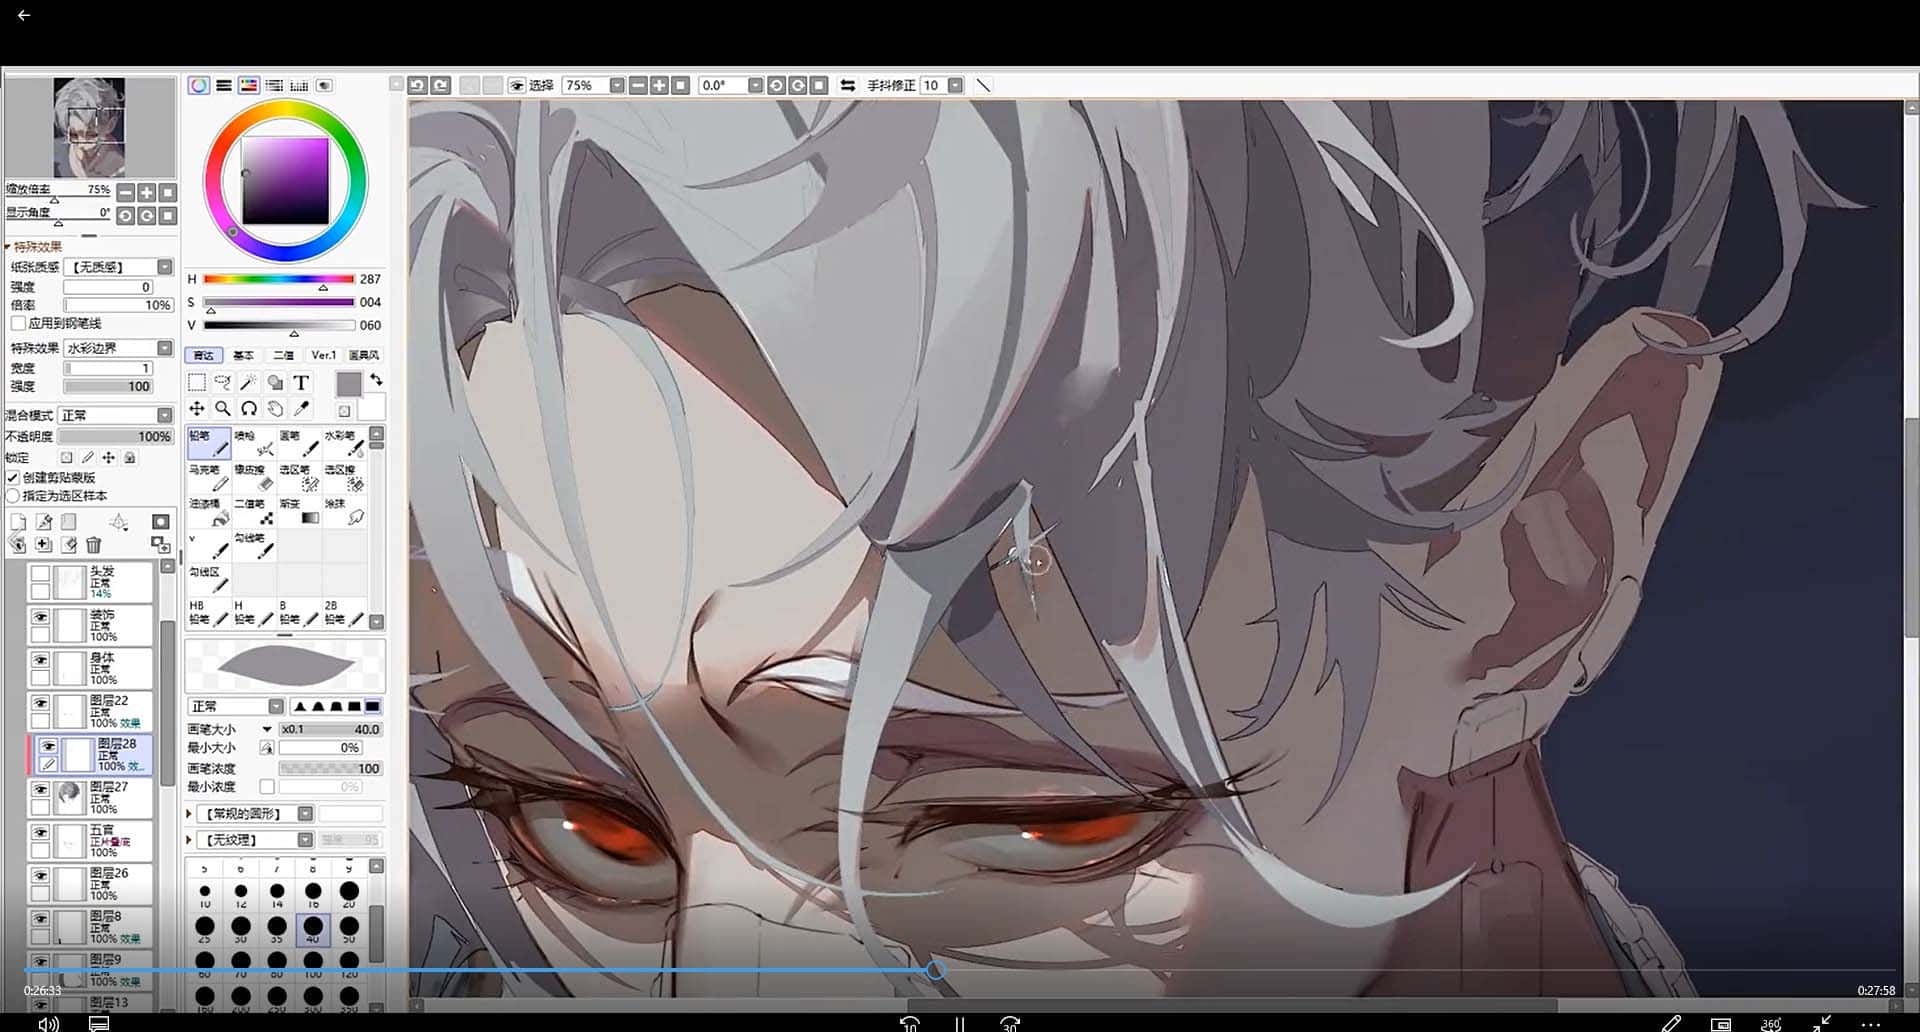Screen dimensions: 1920x1032
Task: Select the Eyedropper tool
Action: [301, 408]
